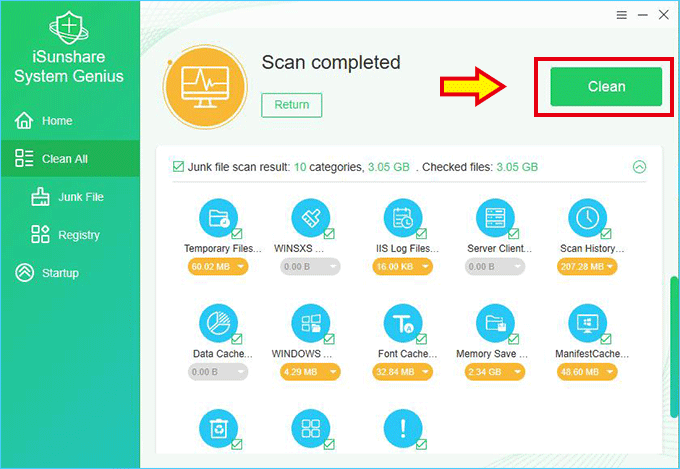The height and width of the screenshot is (469, 680).
Task: Open the 0.00 B WINSXS dropdown
Action: point(311,266)
